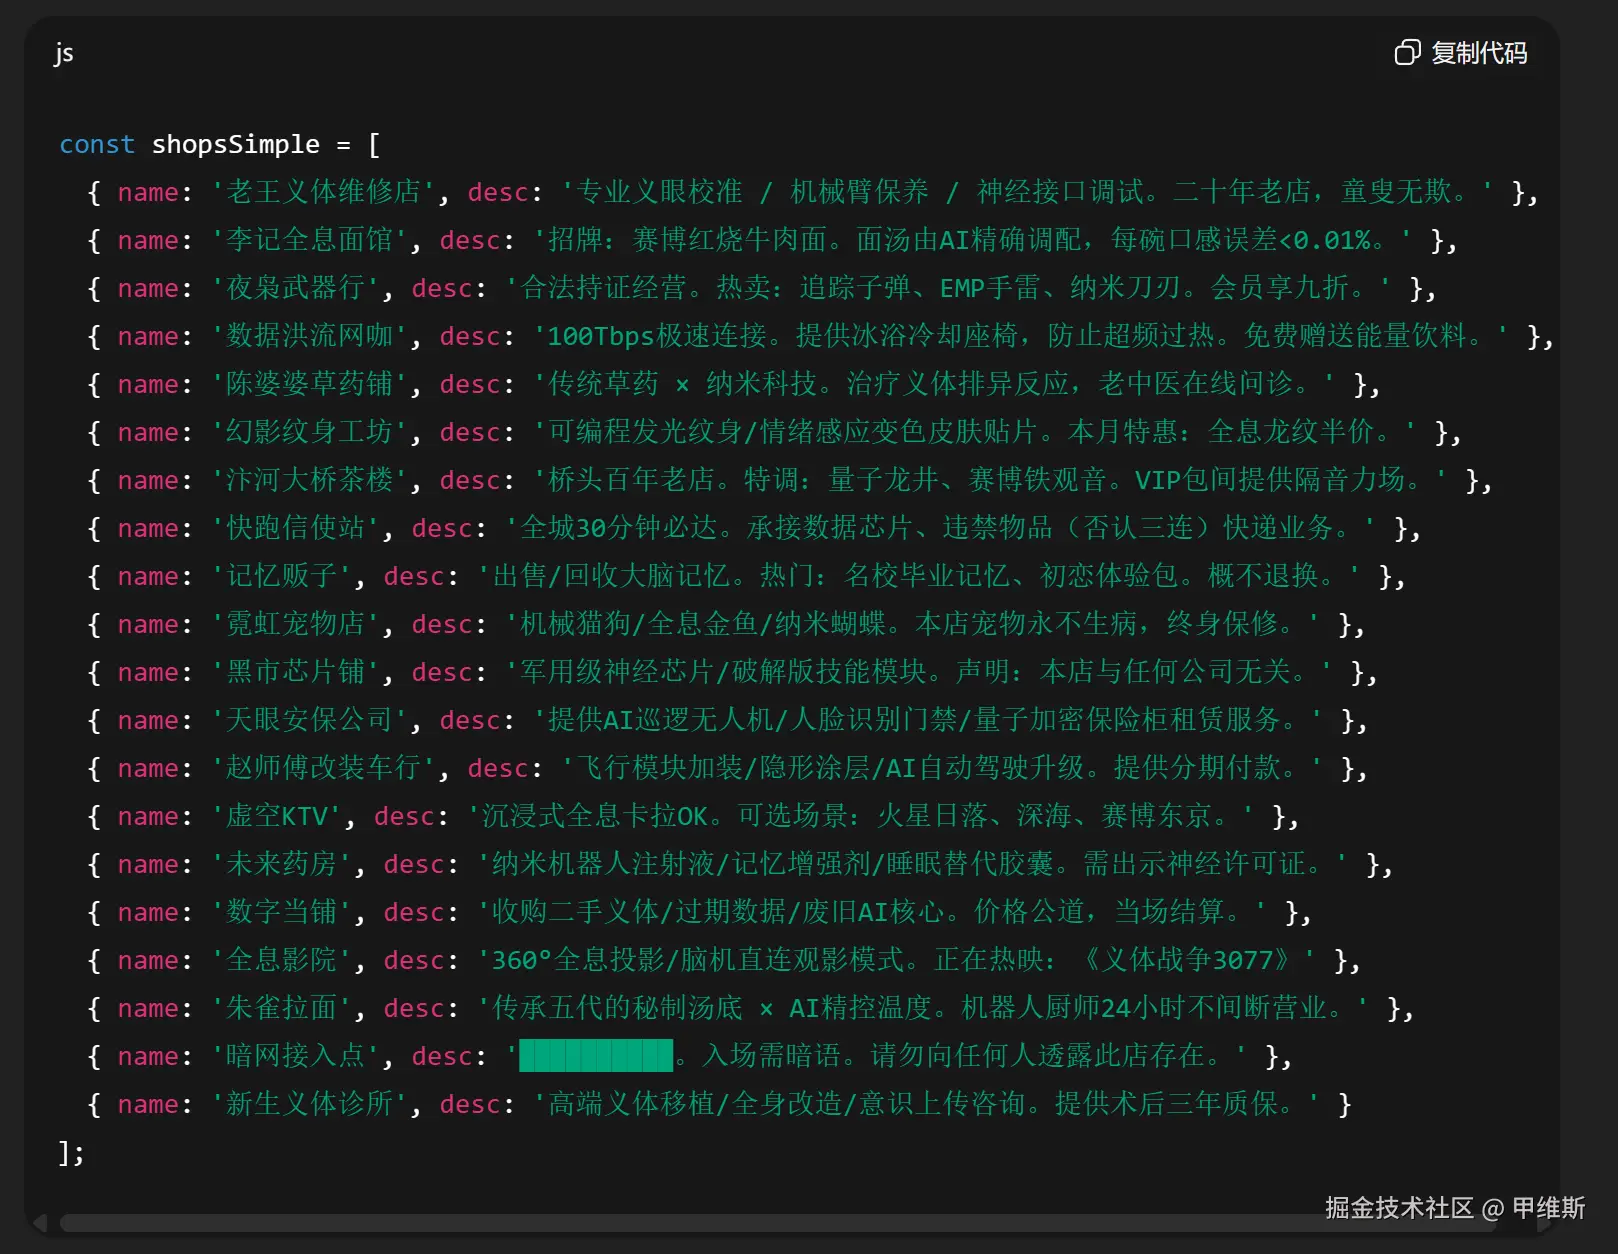Click the description starting '招牌：赛博红烧牛肉面'
1618x1254 pixels.
(974, 240)
